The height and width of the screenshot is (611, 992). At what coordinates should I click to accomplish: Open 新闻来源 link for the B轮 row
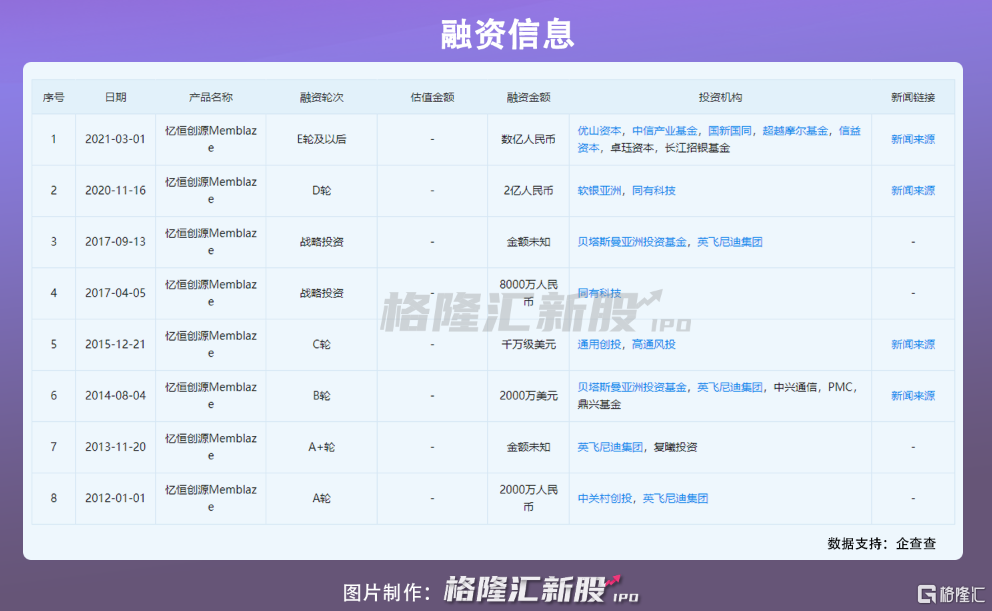tap(913, 396)
